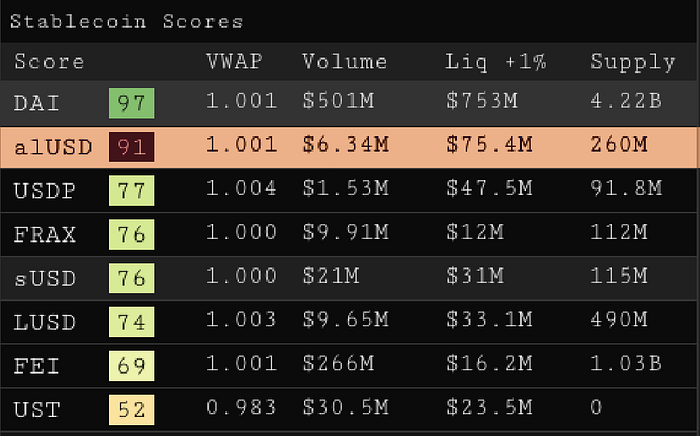Click USDP supply 91.8M
This screenshot has width=700, height=436.
(626, 188)
